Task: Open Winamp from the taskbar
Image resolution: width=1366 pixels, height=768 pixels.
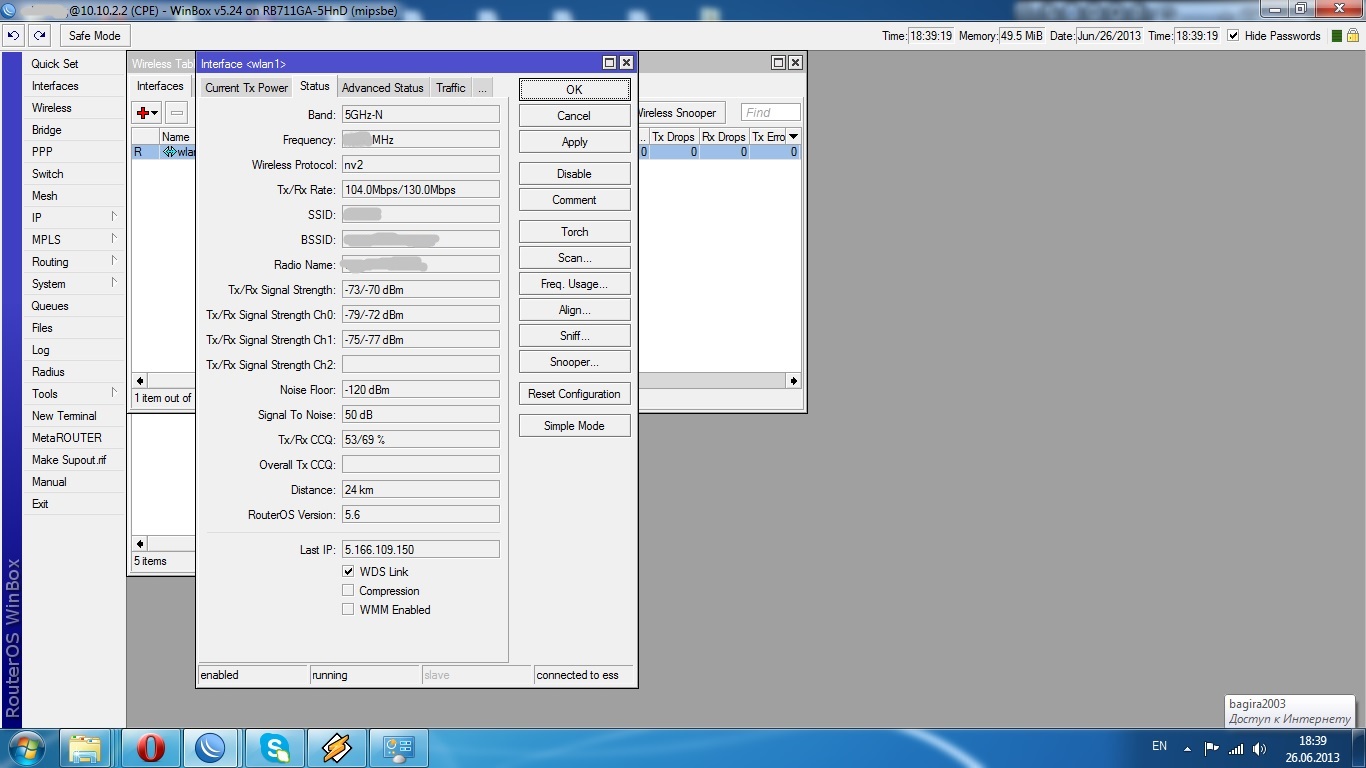Action: click(x=336, y=747)
